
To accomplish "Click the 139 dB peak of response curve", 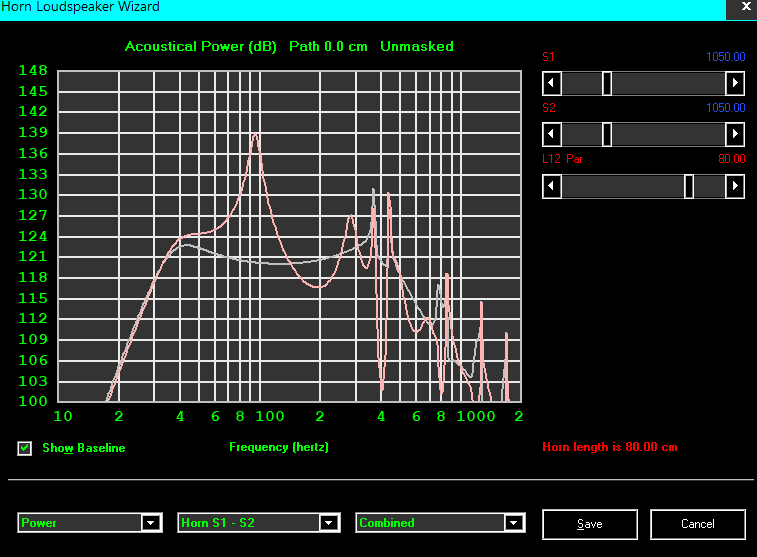I will pyautogui.click(x=255, y=135).
